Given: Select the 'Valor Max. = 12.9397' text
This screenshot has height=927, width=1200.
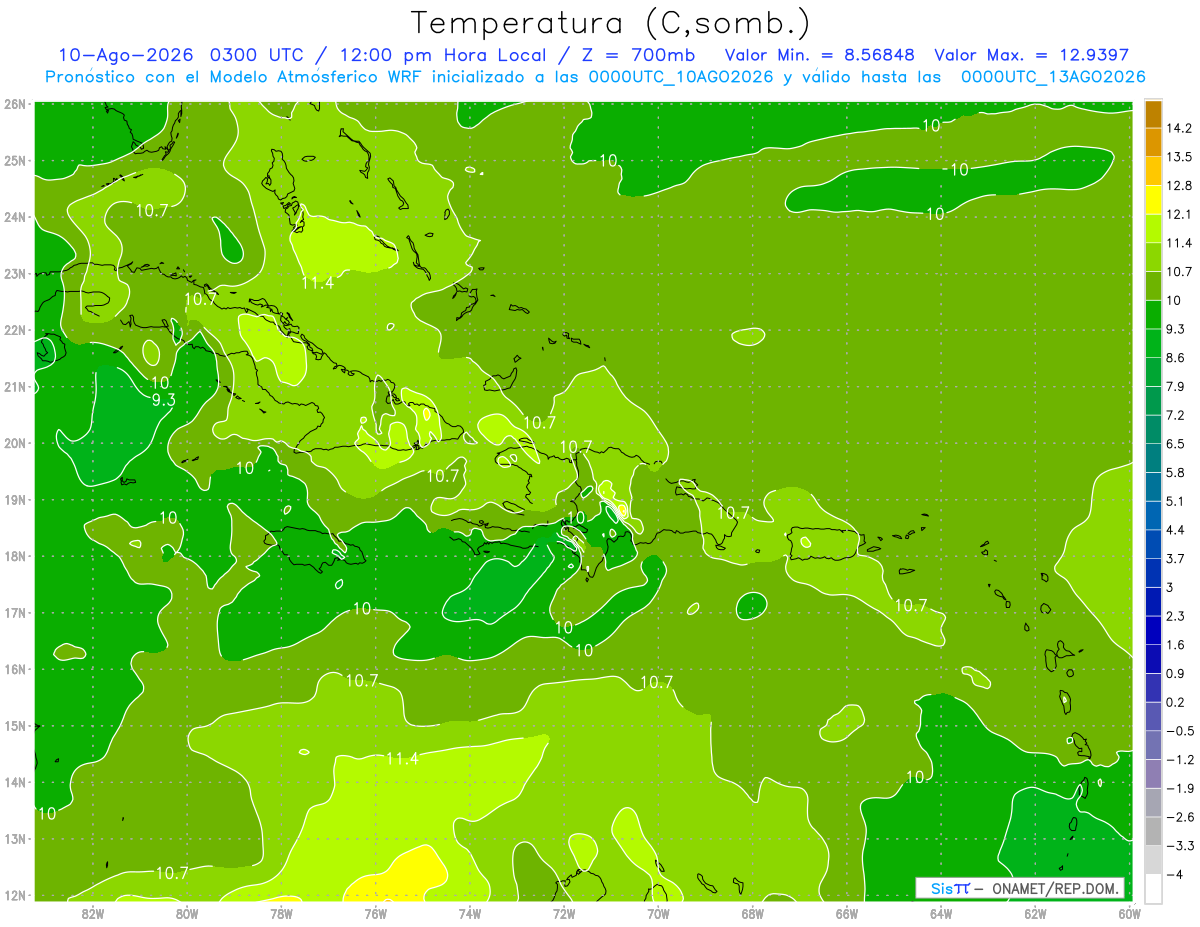Looking at the screenshot, I should click(1031, 55).
